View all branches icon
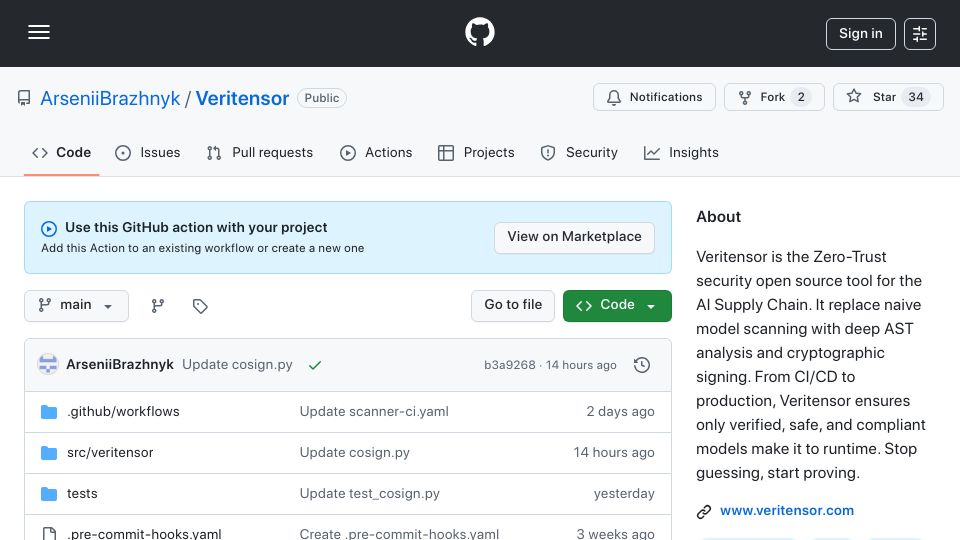This screenshot has width=960, height=540. (158, 306)
